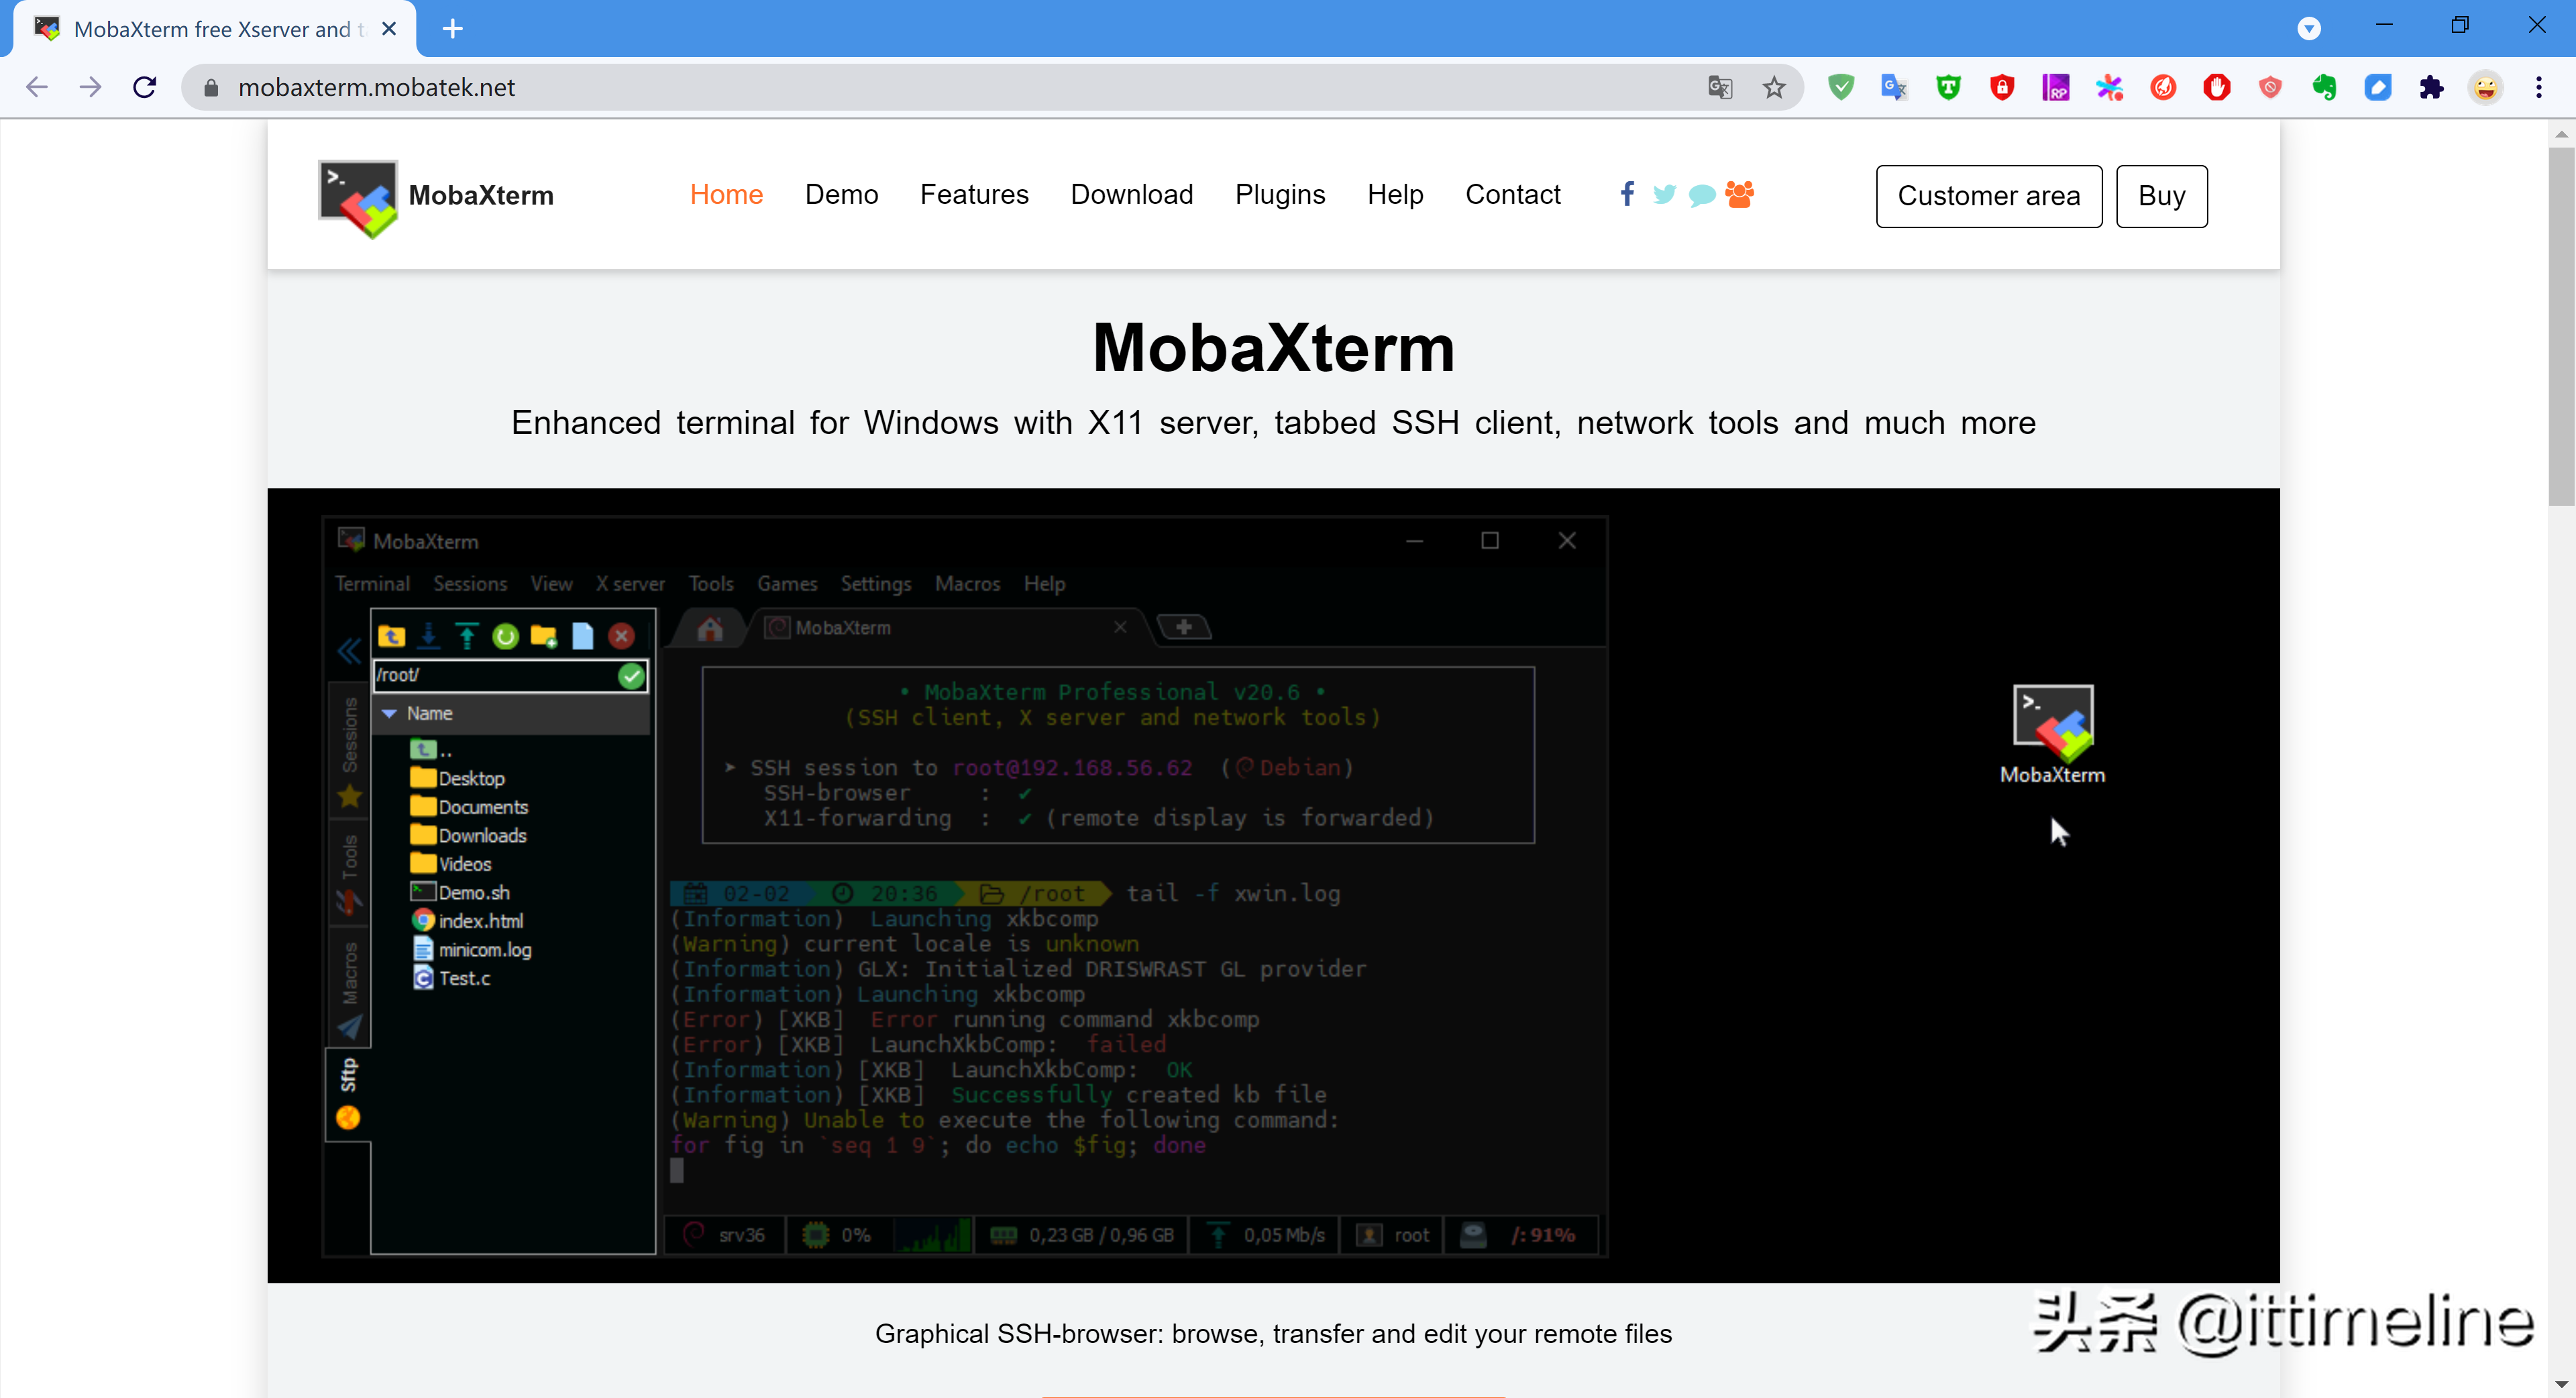The width and height of the screenshot is (2576, 1398).
Task: Click the speech bubble chat icon
Action: coord(1701,194)
